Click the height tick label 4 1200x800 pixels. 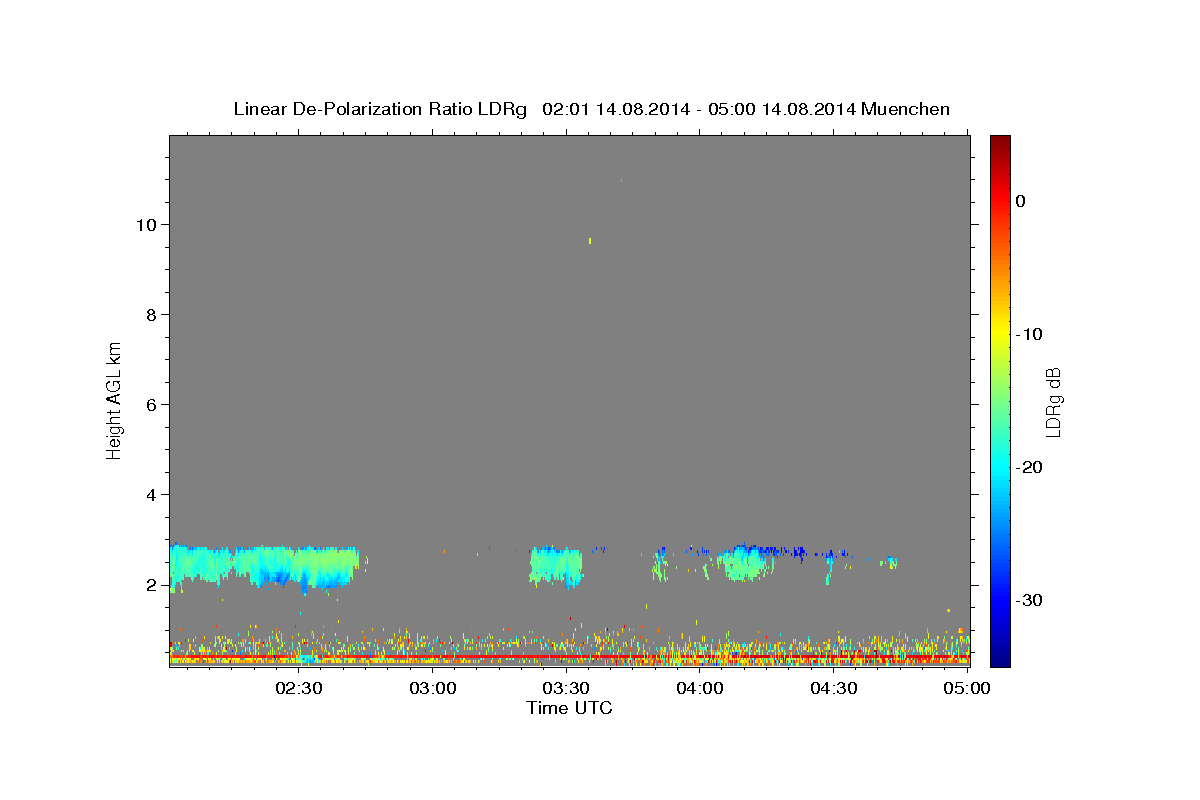click(150, 495)
